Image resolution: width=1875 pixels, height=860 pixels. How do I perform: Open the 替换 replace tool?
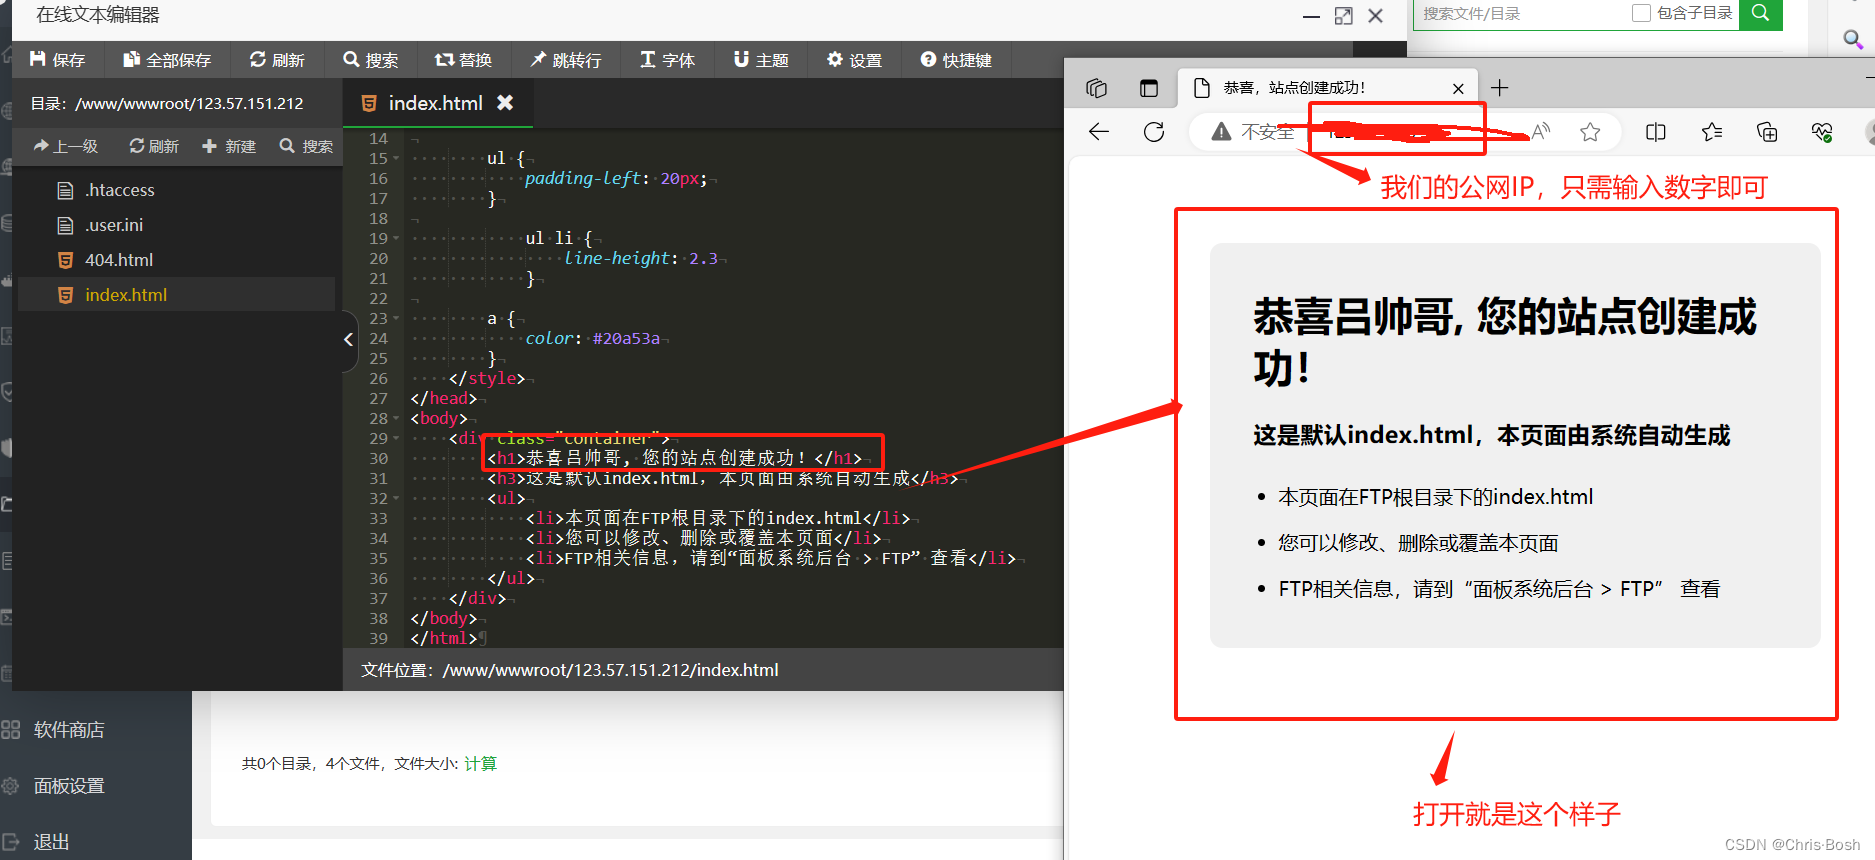coord(463,60)
